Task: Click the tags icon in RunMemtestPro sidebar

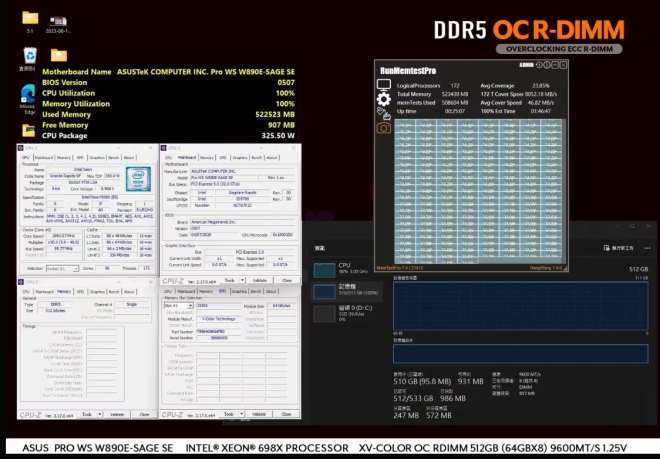Action: click(x=383, y=113)
